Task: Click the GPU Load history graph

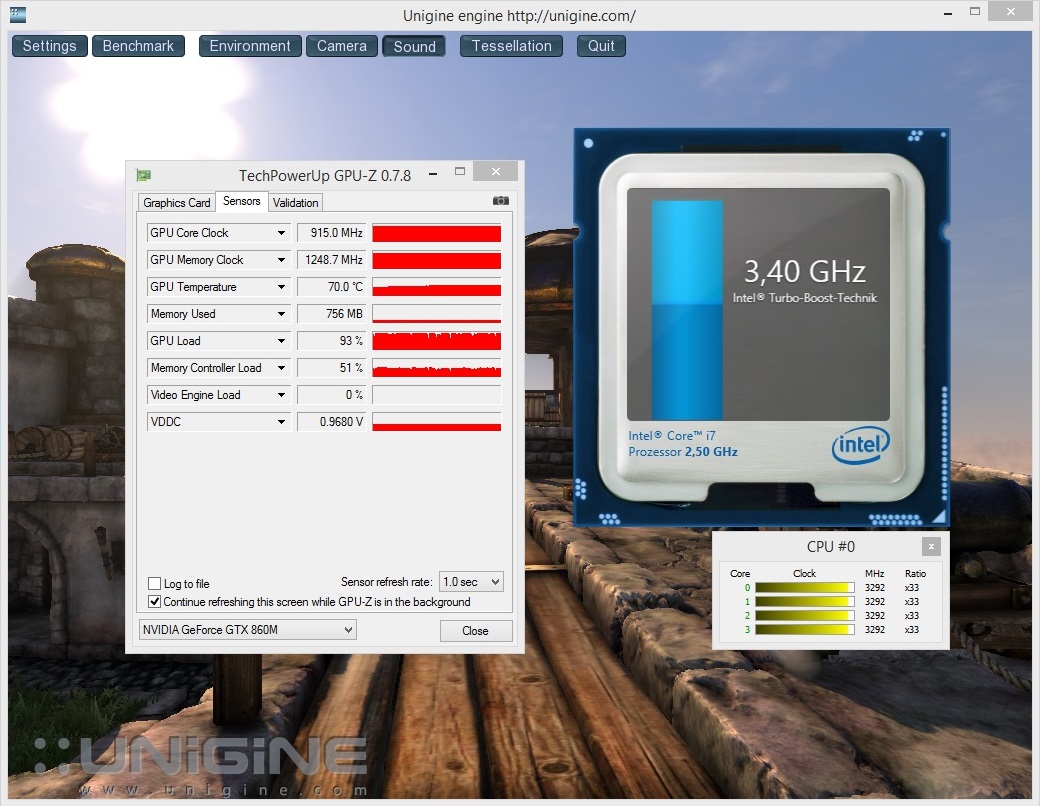Action: (436, 341)
